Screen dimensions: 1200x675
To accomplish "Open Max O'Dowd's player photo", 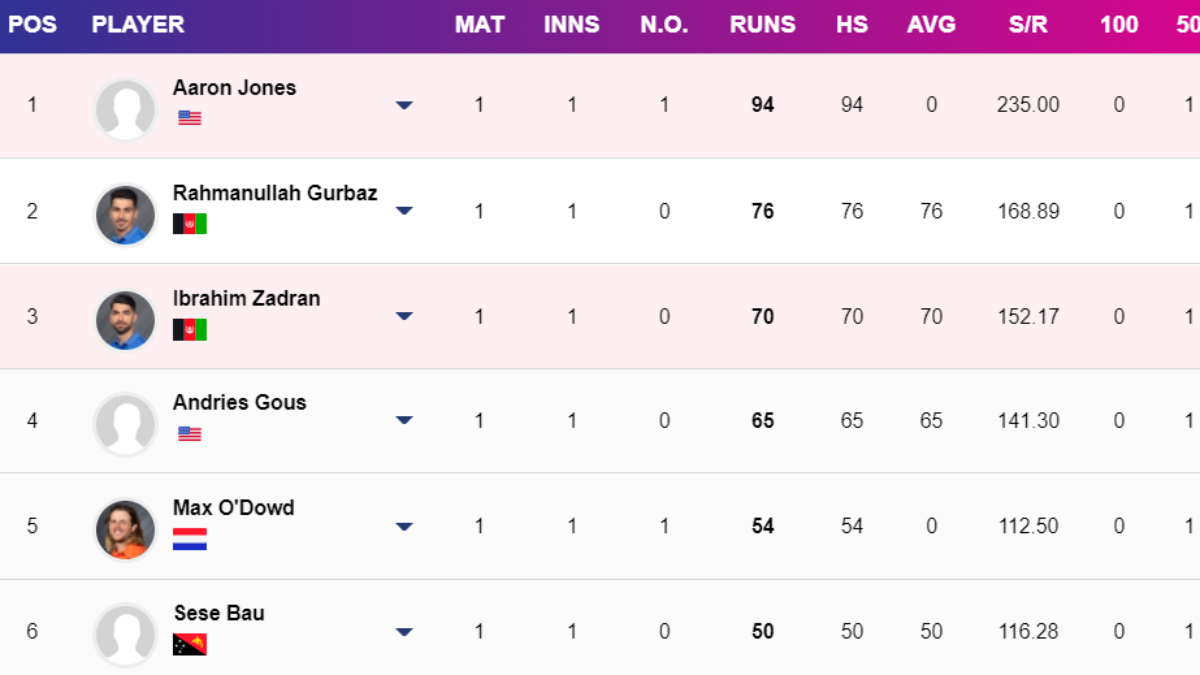I will pyautogui.click(x=125, y=530).
